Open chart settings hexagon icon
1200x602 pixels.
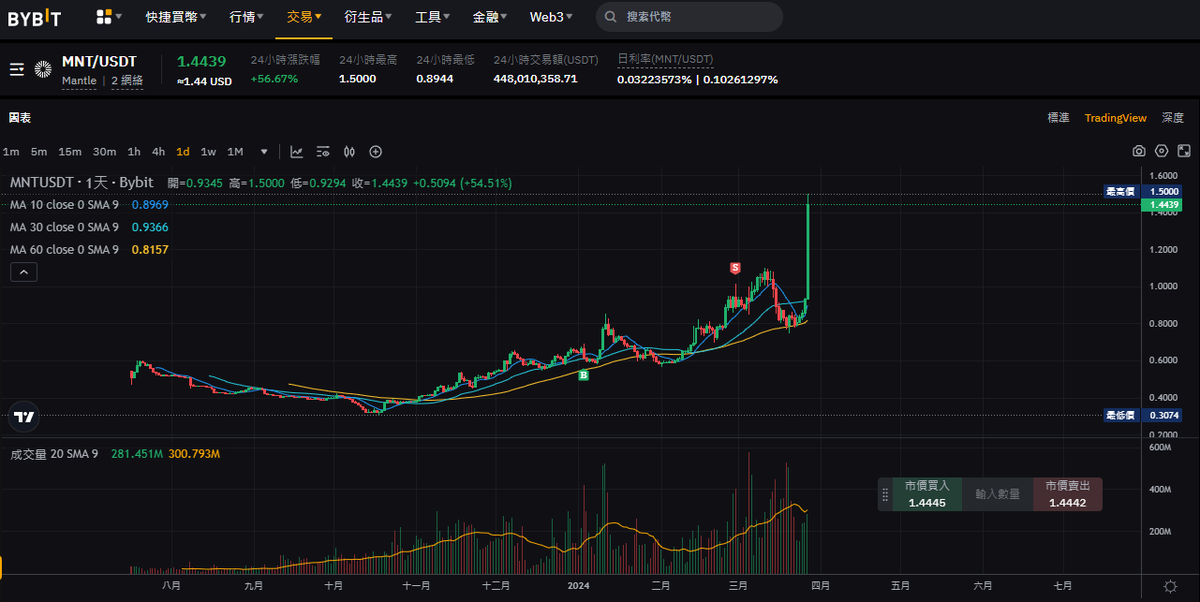(x=1161, y=151)
